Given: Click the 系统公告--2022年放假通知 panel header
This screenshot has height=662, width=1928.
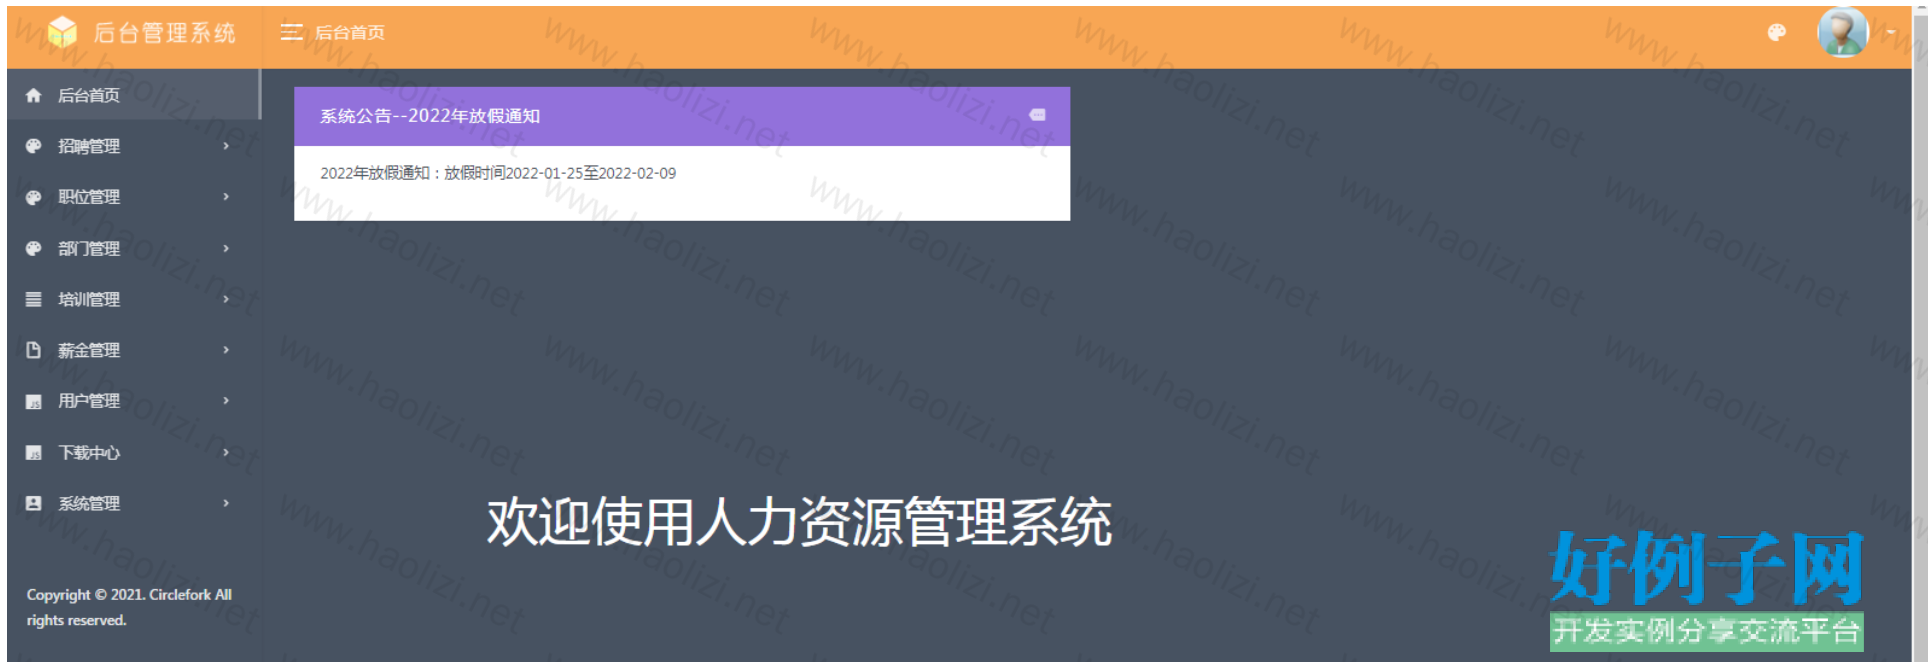Looking at the screenshot, I should click(430, 116).
